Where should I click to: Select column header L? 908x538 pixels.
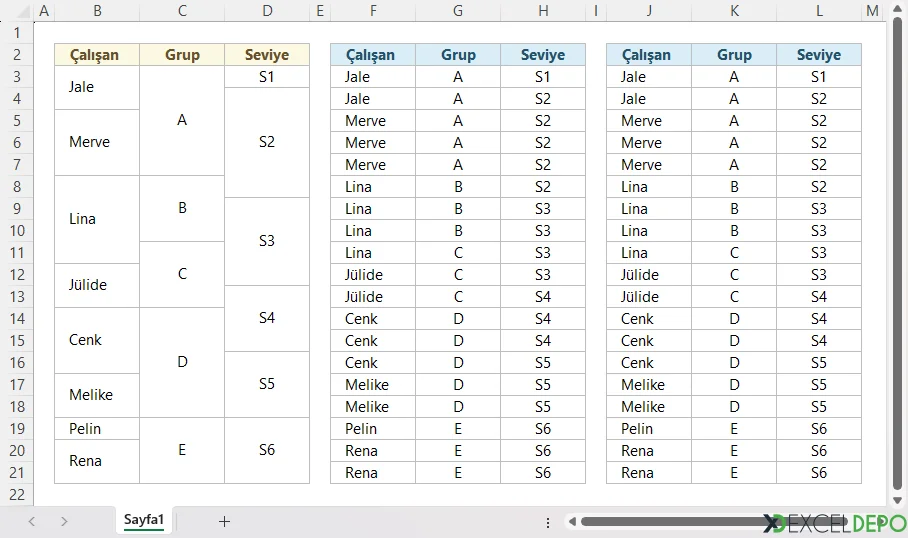(x=819, y=11)
